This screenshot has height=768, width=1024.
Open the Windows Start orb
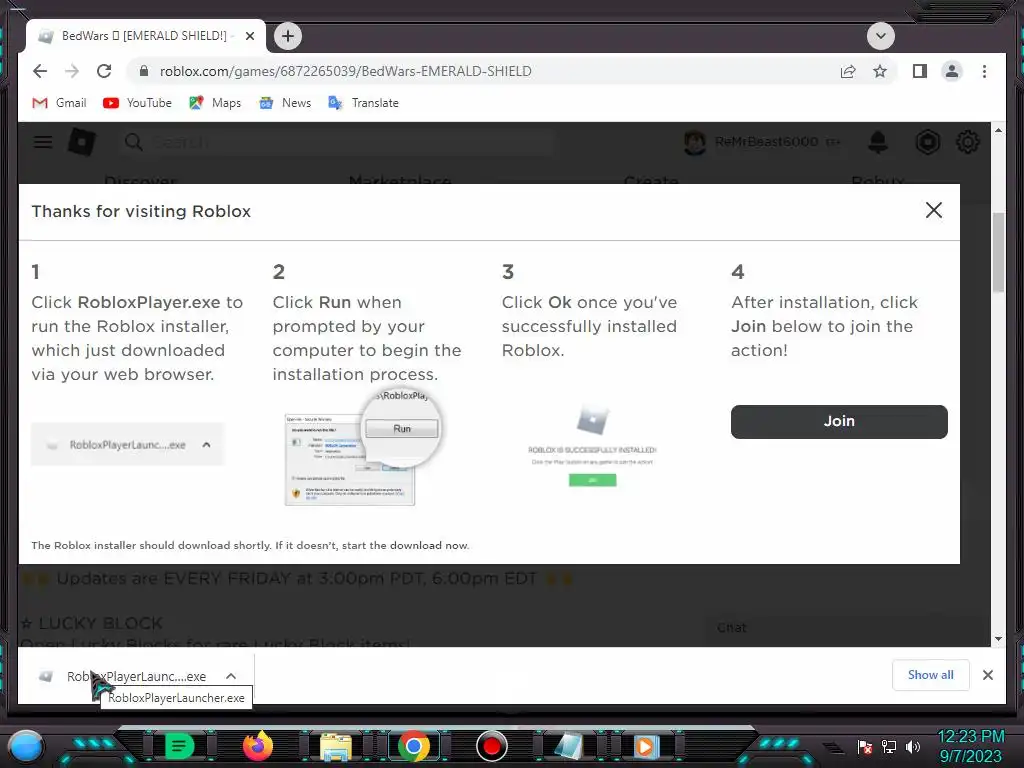click(x=26, y=746)
